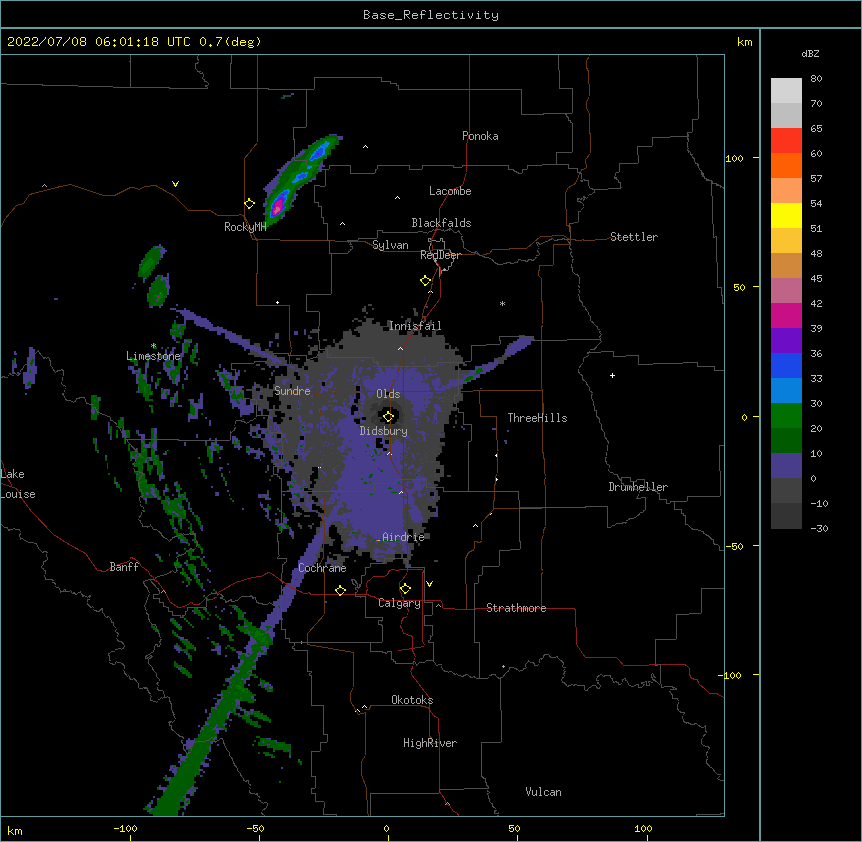Viewport: 862px width, 842px height.
Task: Click the Lake Louise label at the left edge
Action: click(18, 484)
